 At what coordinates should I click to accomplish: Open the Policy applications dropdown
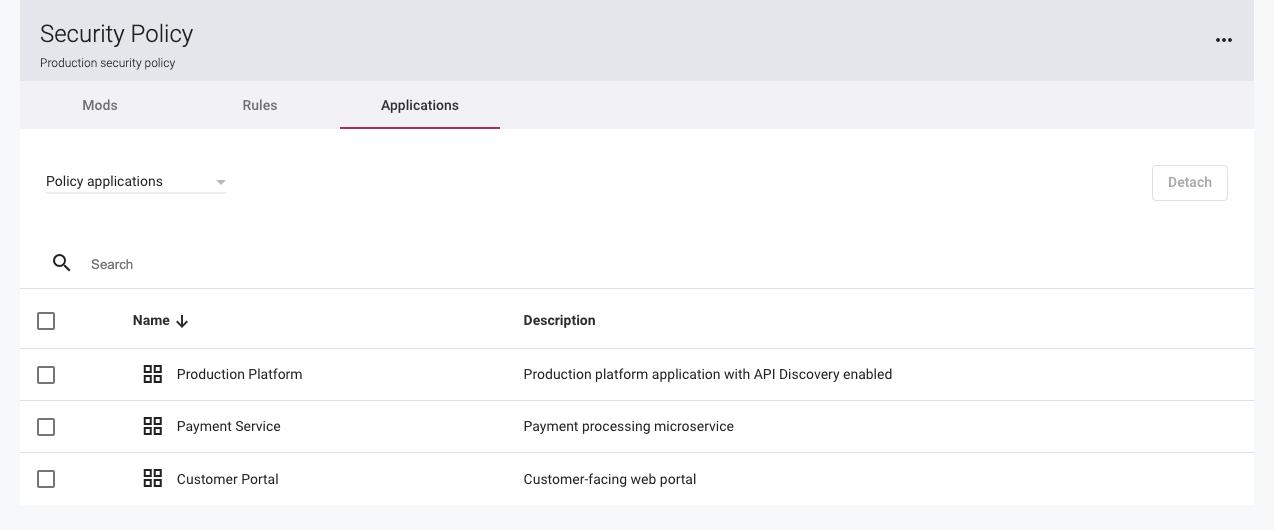tap(136, 182)
